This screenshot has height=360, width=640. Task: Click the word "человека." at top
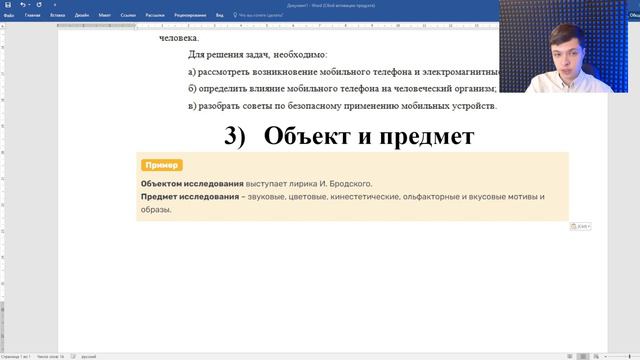tap(179, 38)
